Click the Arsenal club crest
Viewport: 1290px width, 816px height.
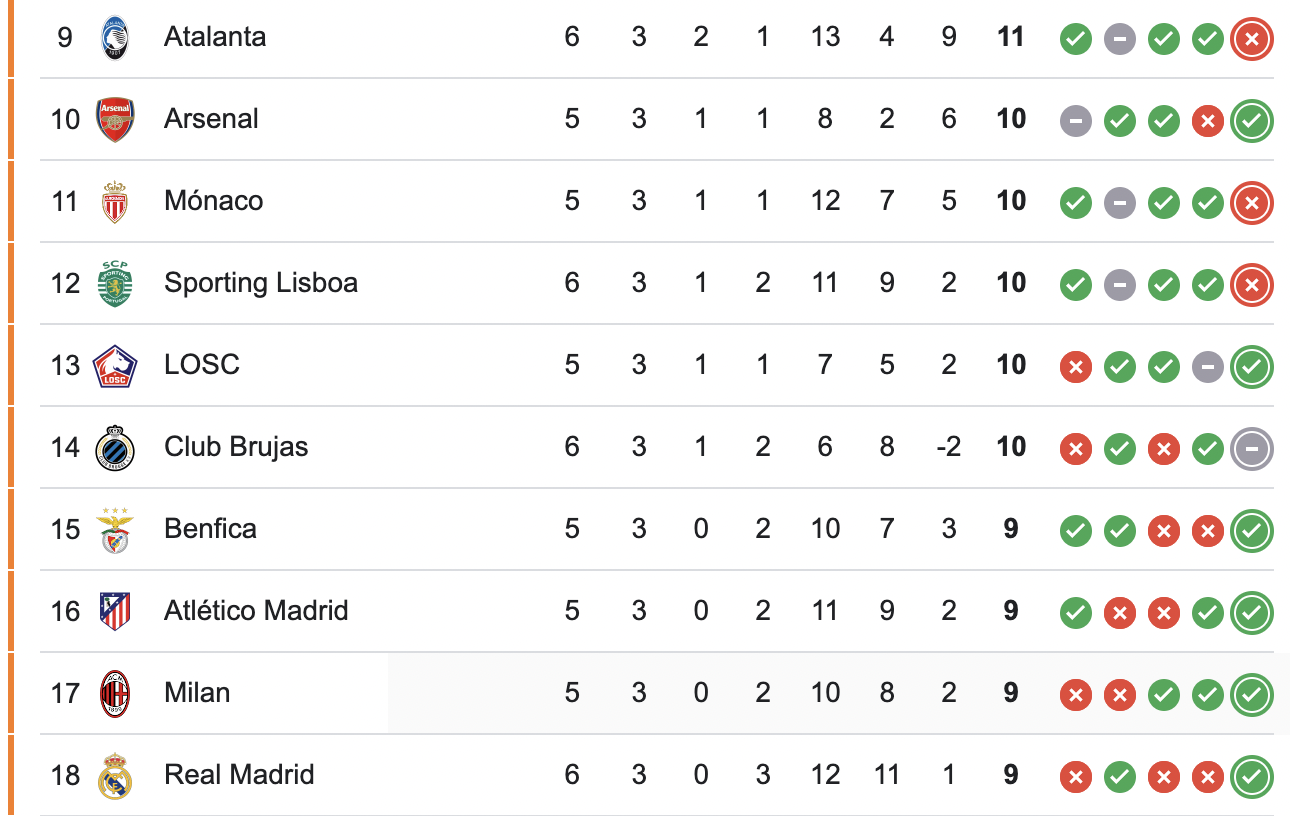point(115,120)
